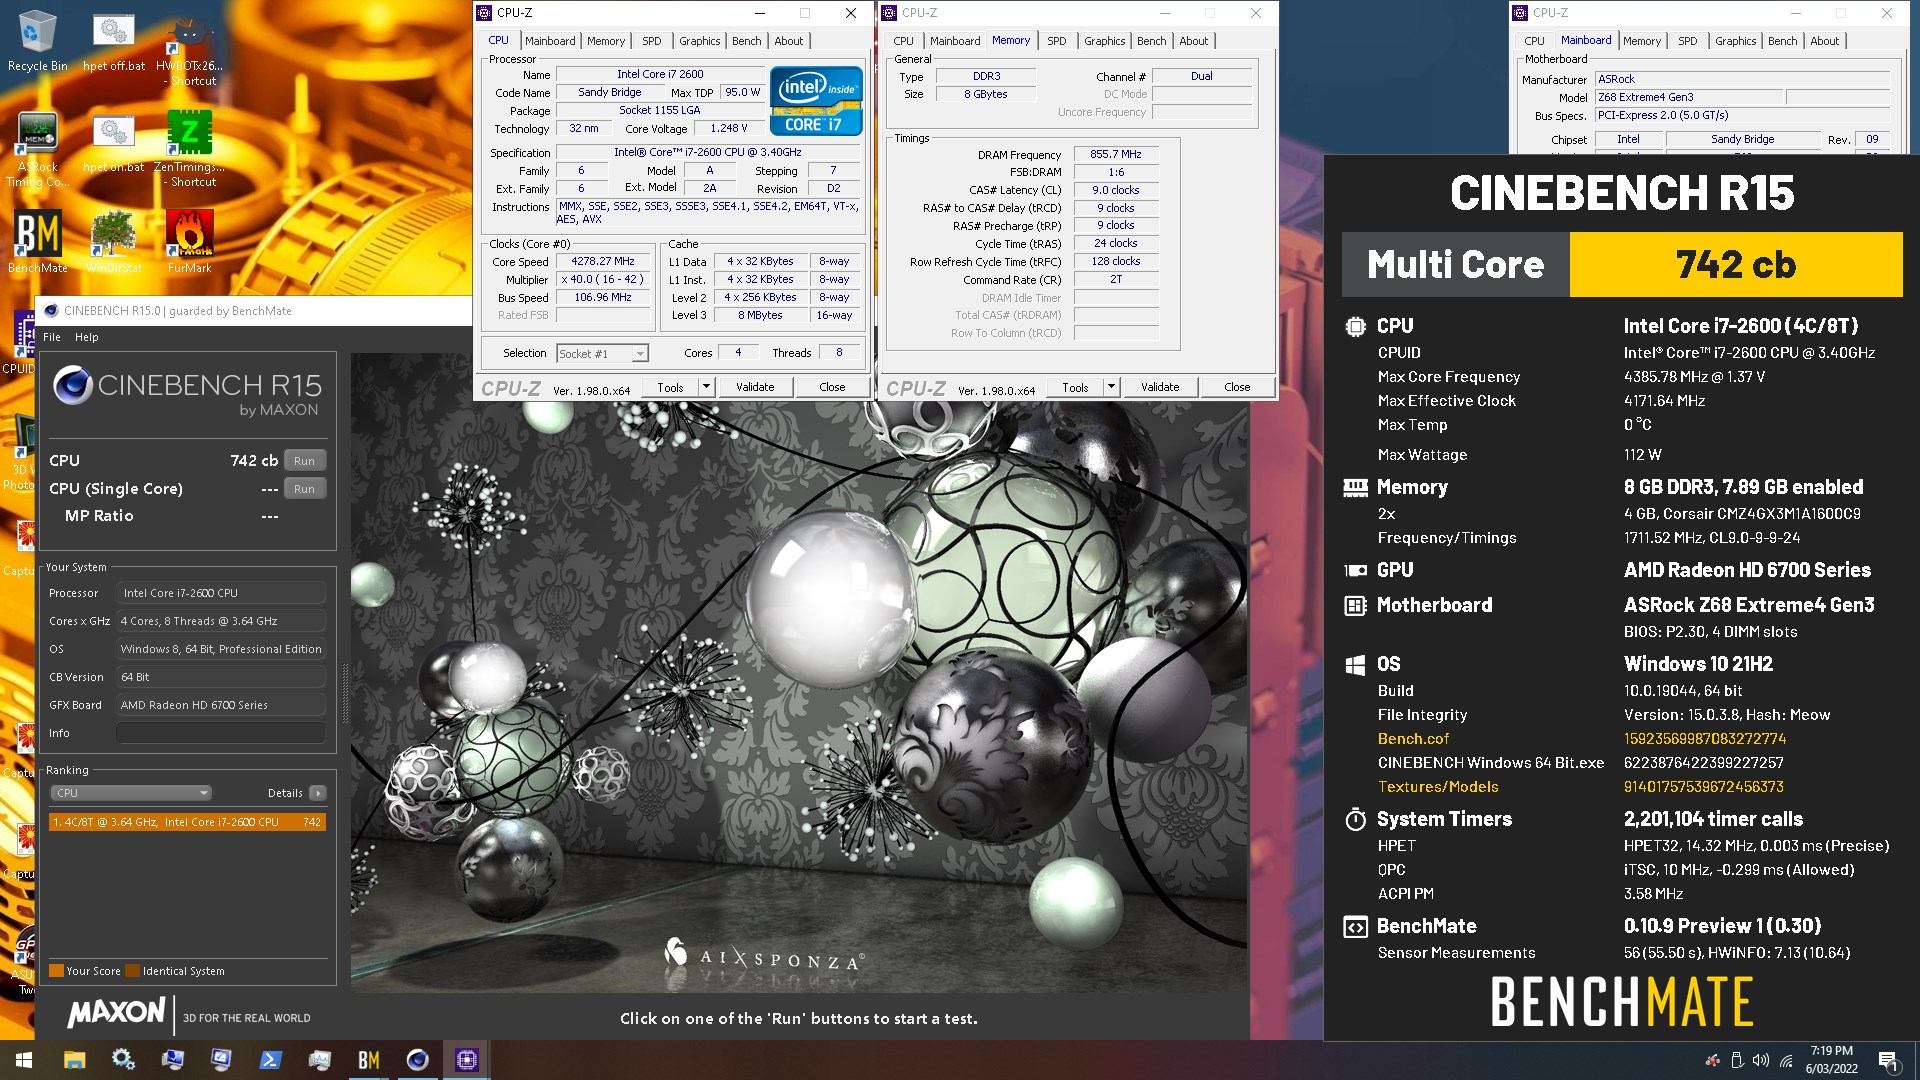
Task: Click Validate in first CPU-Z window
Action: (755, 387)
